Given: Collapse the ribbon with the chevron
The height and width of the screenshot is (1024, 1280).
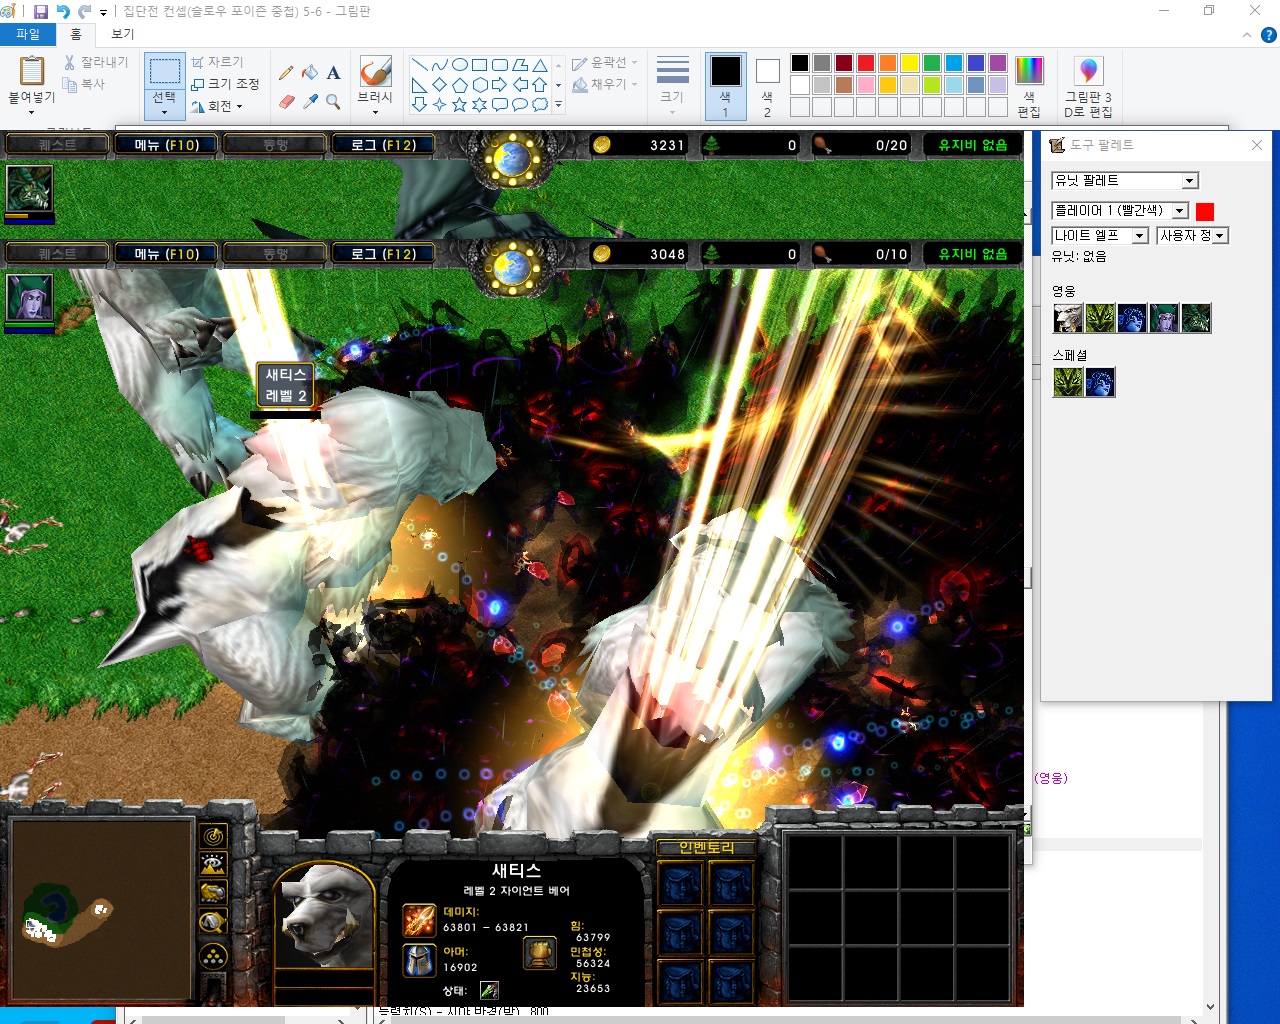Looking at the screenshot, I should (x=1246, y=34).
